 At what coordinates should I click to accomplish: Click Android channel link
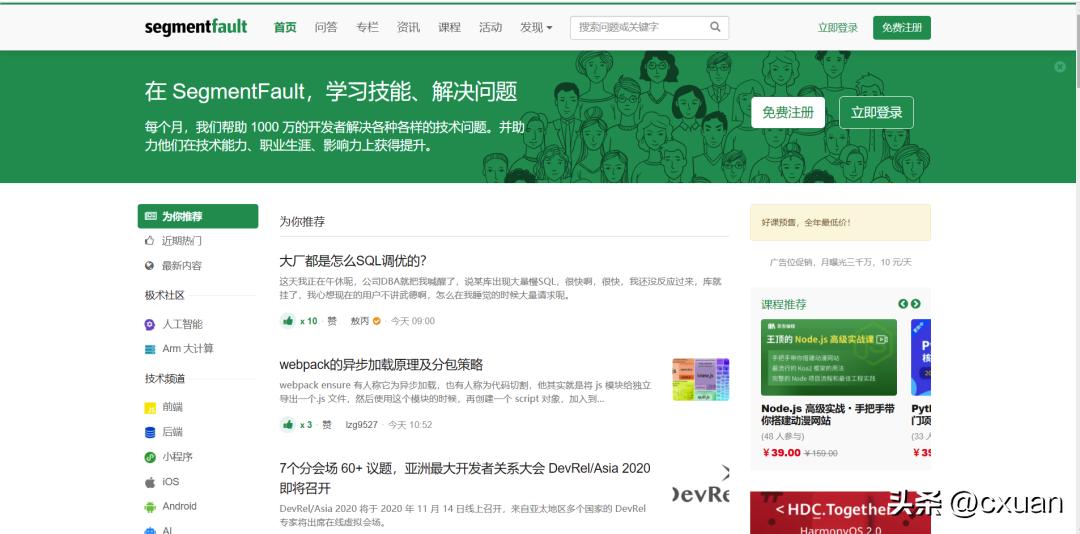[x=179, y=506]
